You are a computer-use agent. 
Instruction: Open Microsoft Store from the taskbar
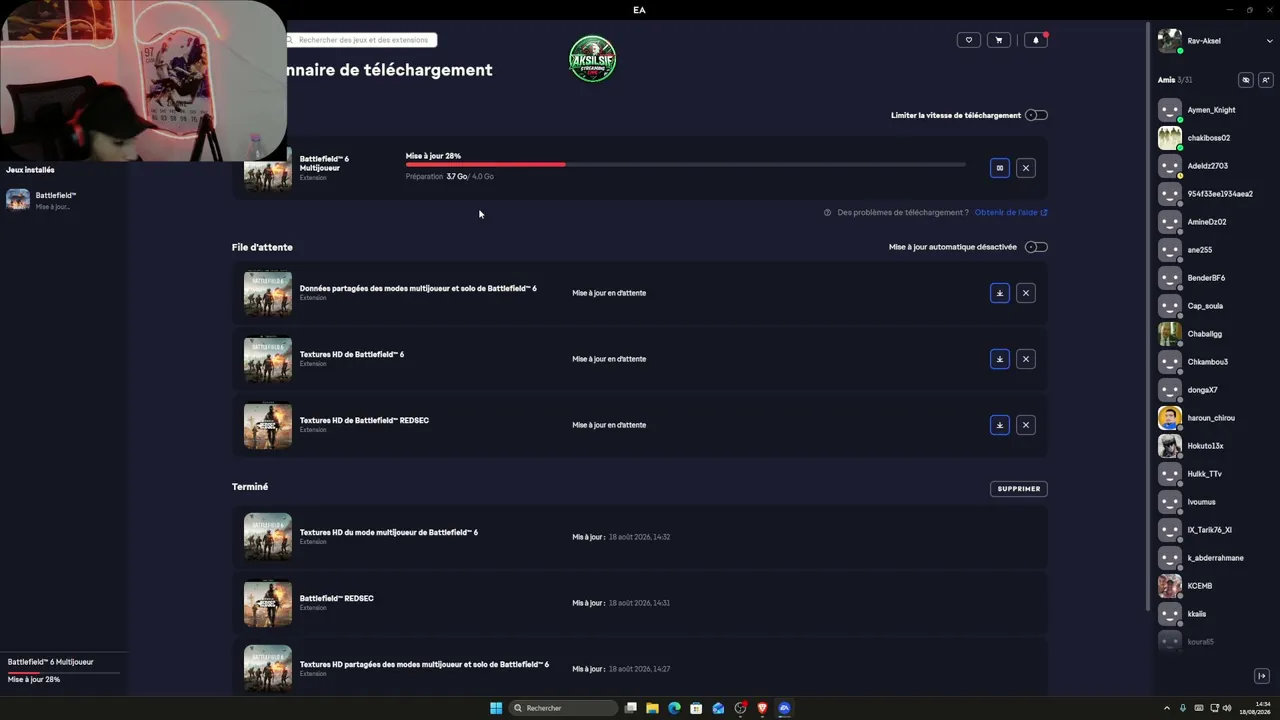[x=696, y=708]
